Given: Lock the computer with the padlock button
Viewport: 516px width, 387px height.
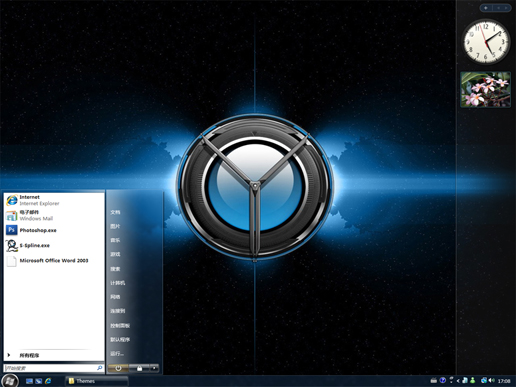Looking at the screenshot, I should [x=139, y=368].
